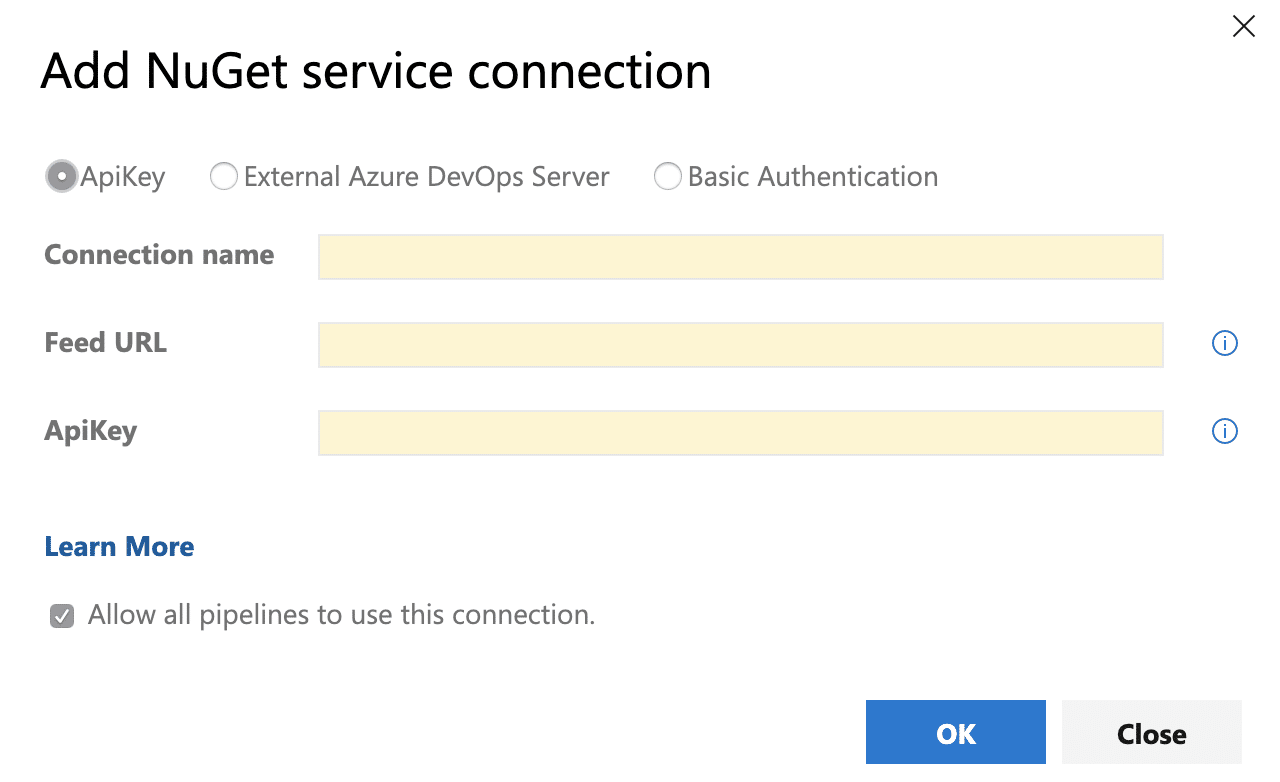Image resolution: width=1280 pixels, height=782 pixels.
Task: Select the External Azure DevOps Server radio circle
Action: click(x=224, y=177)
